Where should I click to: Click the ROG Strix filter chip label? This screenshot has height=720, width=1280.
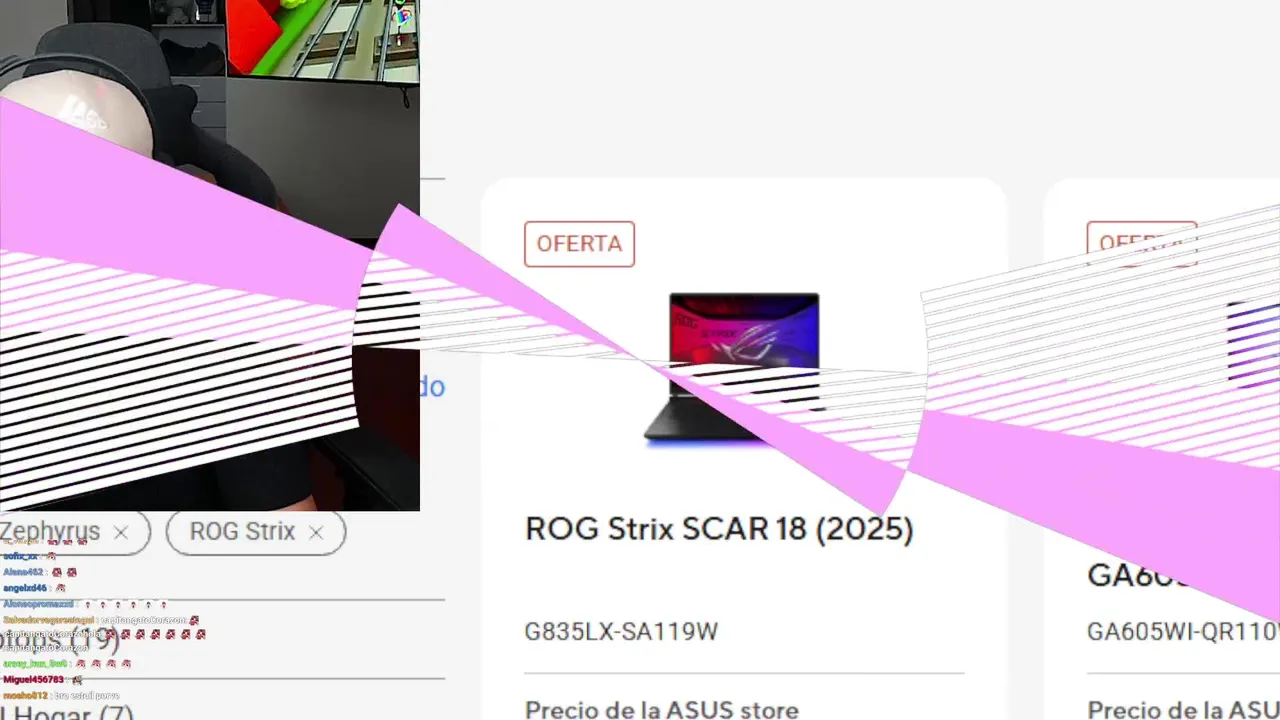(x=242, y=532)
